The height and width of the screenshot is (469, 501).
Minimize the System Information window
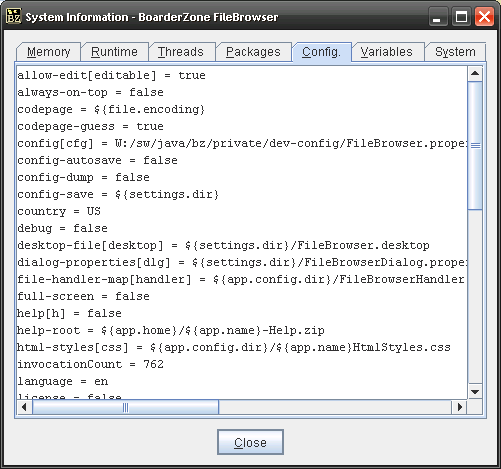[x=437, y=17]
